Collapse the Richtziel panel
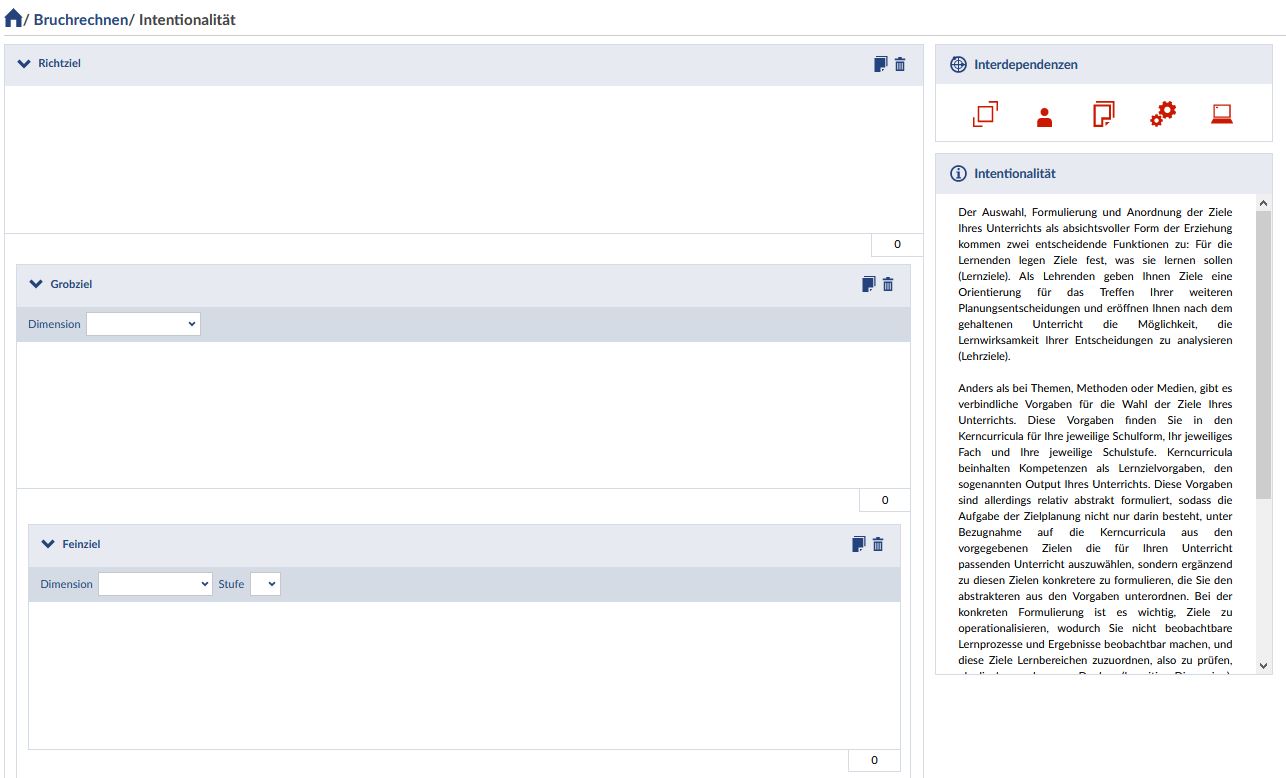The image size is (1286, 778). (x=24, y=64)
